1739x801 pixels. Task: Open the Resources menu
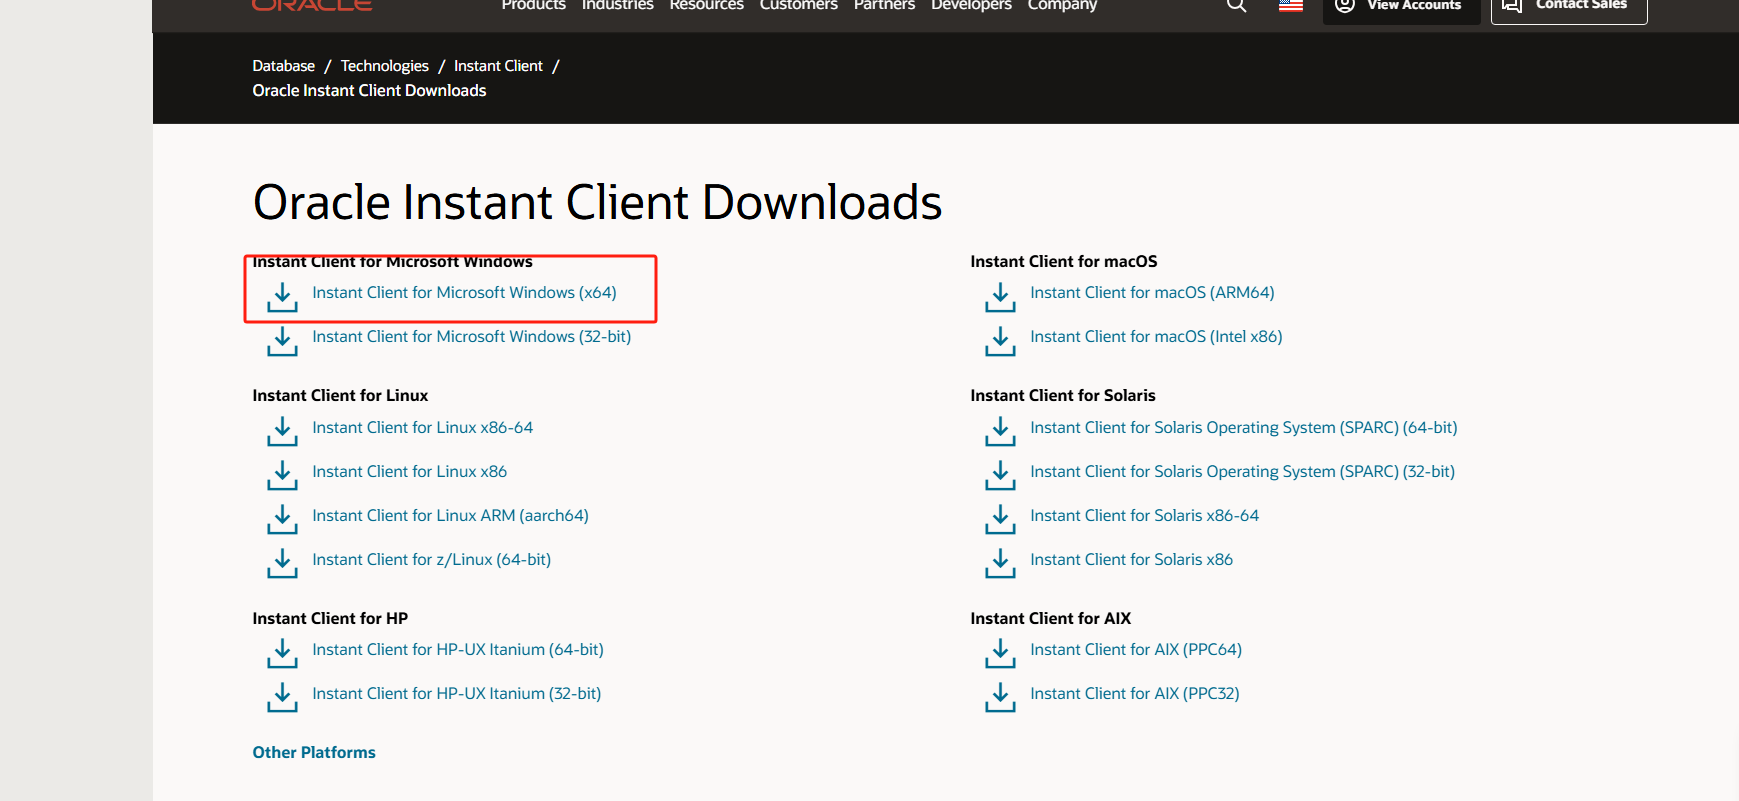point(707,5)
